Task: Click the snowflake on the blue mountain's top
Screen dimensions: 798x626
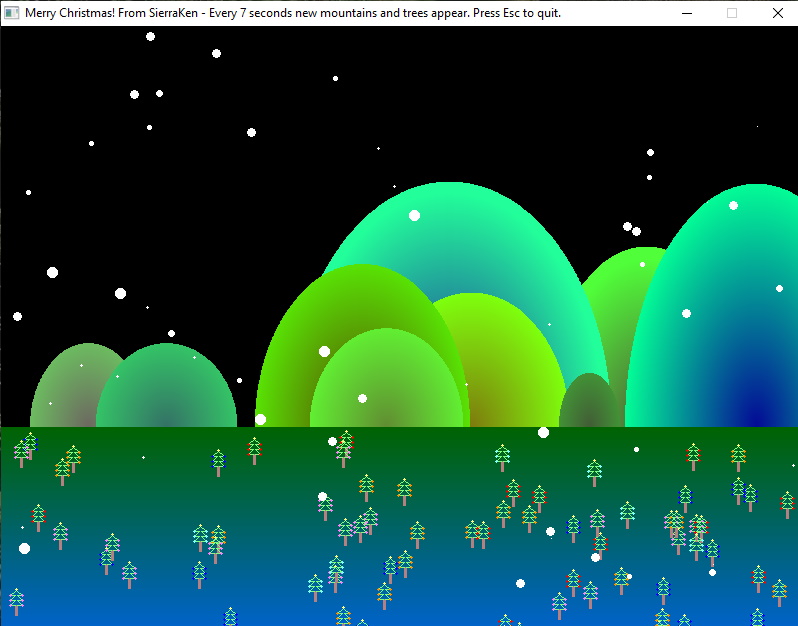Action: [x=733, y=205]
